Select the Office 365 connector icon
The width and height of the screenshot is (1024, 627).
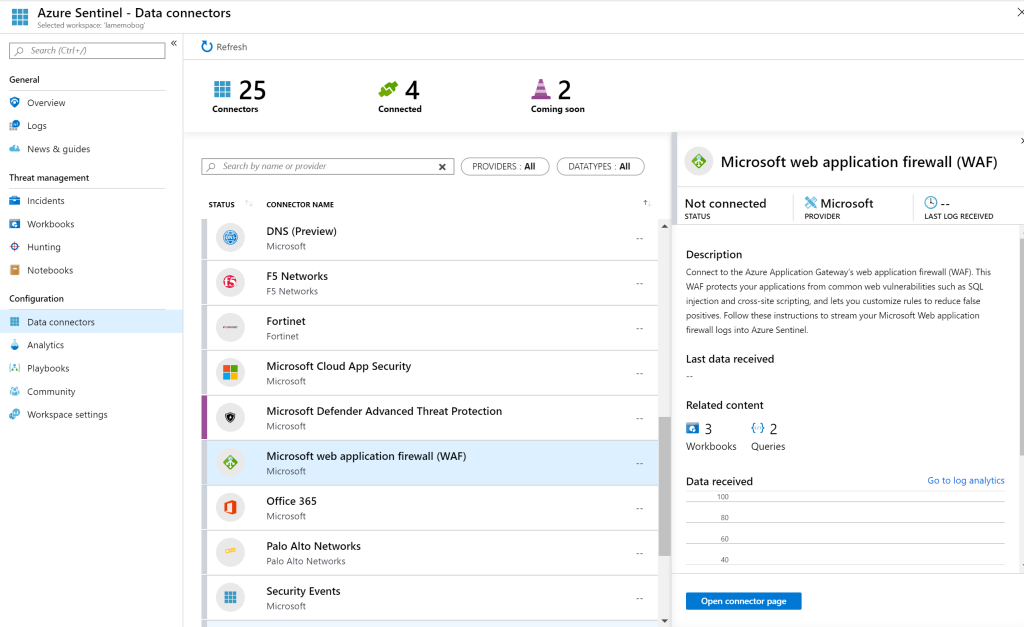pyautogui.click(x=230, y=507)
